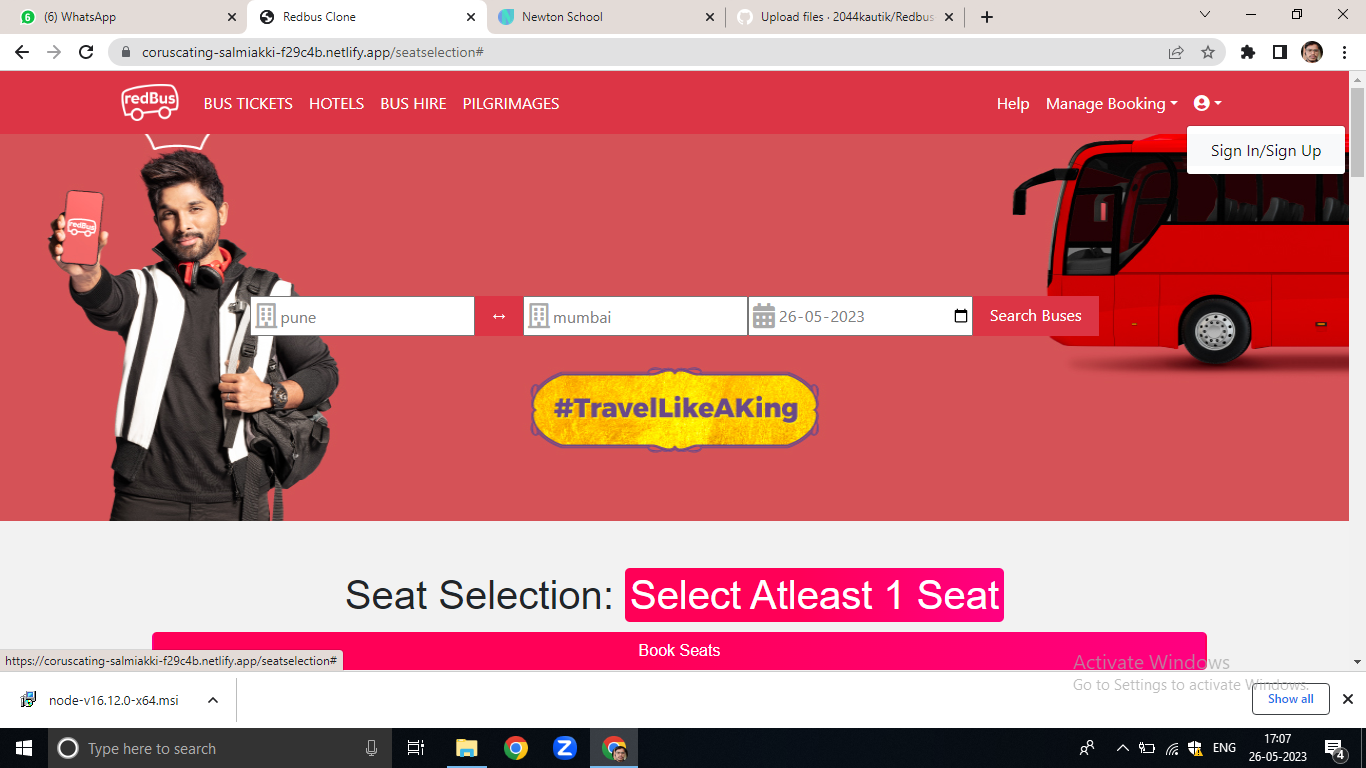Viewport: 1366px width, 768px height.
Task: Show all downloads button
Action: (1290, 699)
